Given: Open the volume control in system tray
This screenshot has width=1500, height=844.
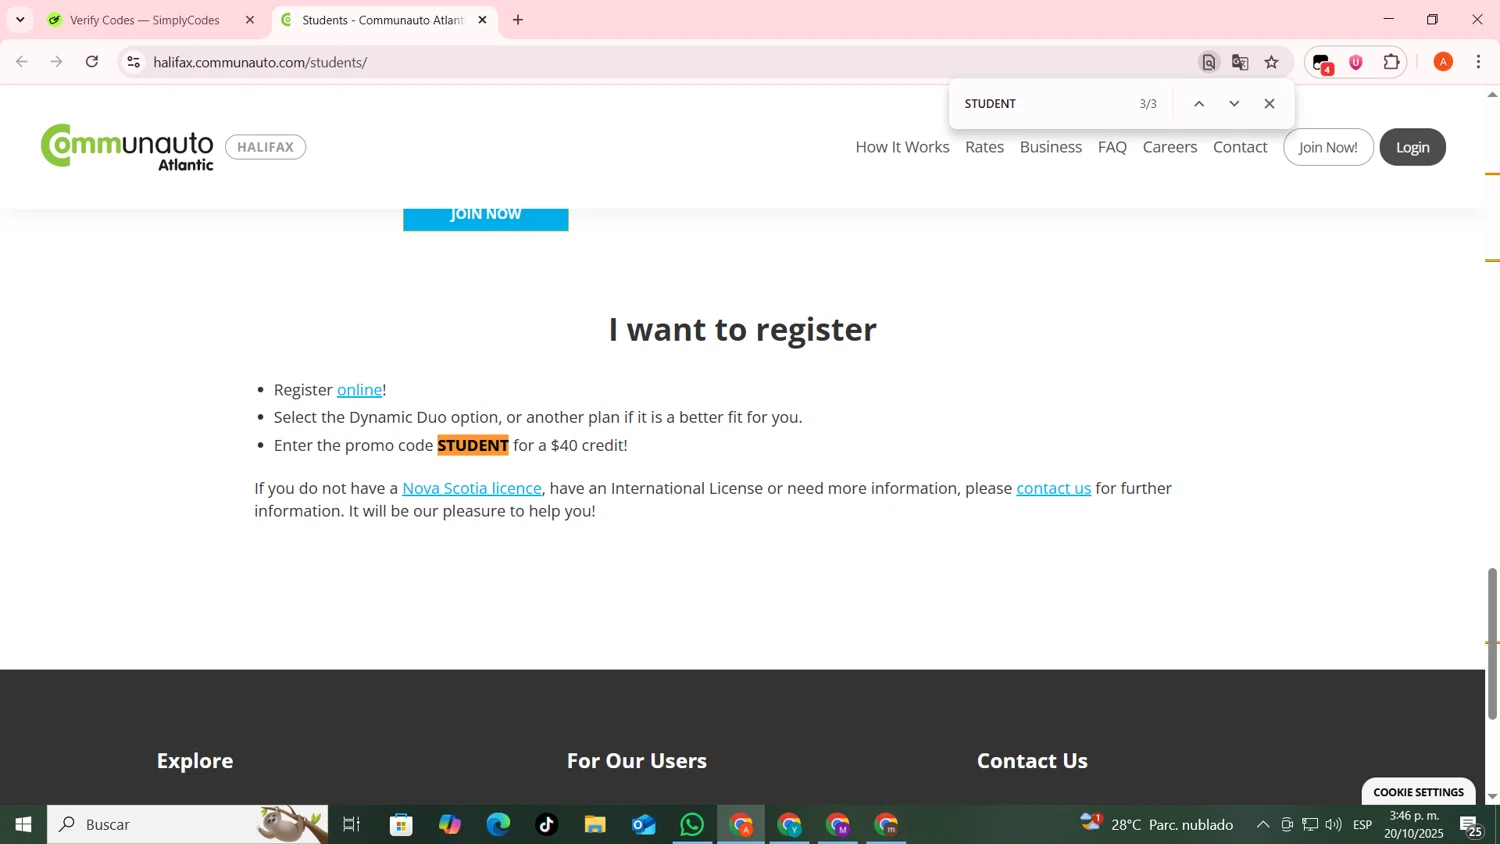Looking at the screenshot, I should (x=1333, y=825).
